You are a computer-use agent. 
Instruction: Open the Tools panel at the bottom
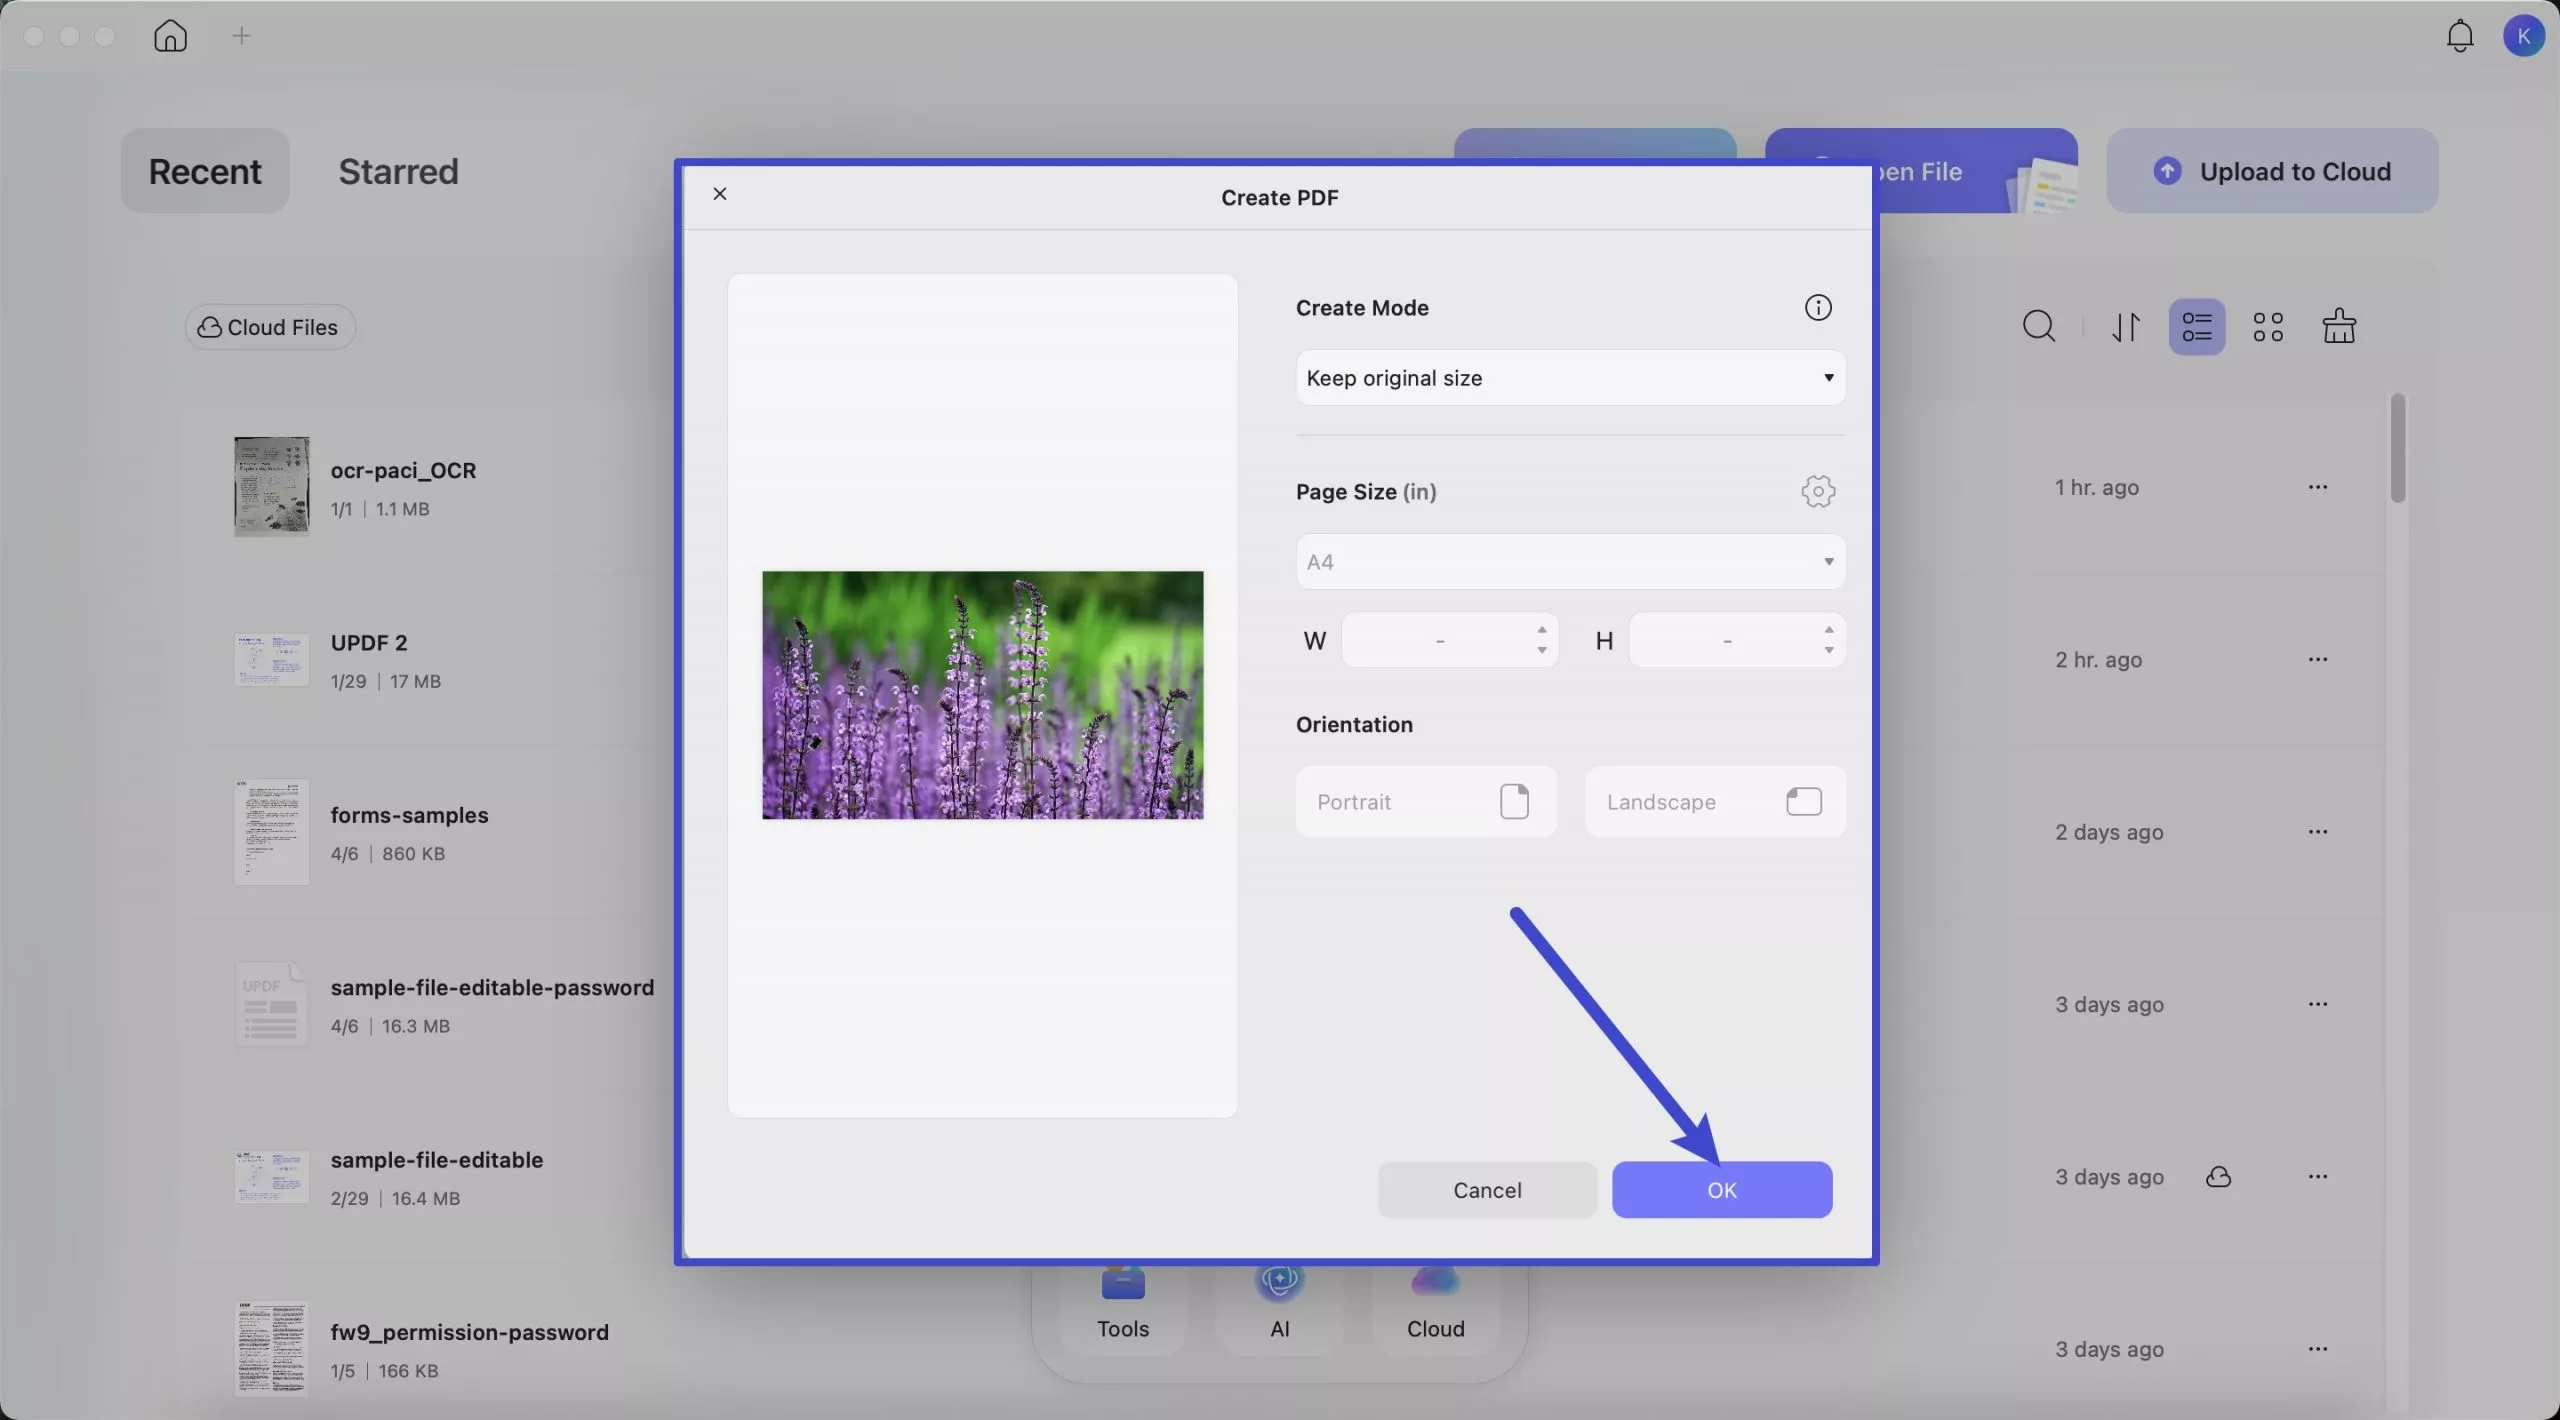coord(1122,1300)
